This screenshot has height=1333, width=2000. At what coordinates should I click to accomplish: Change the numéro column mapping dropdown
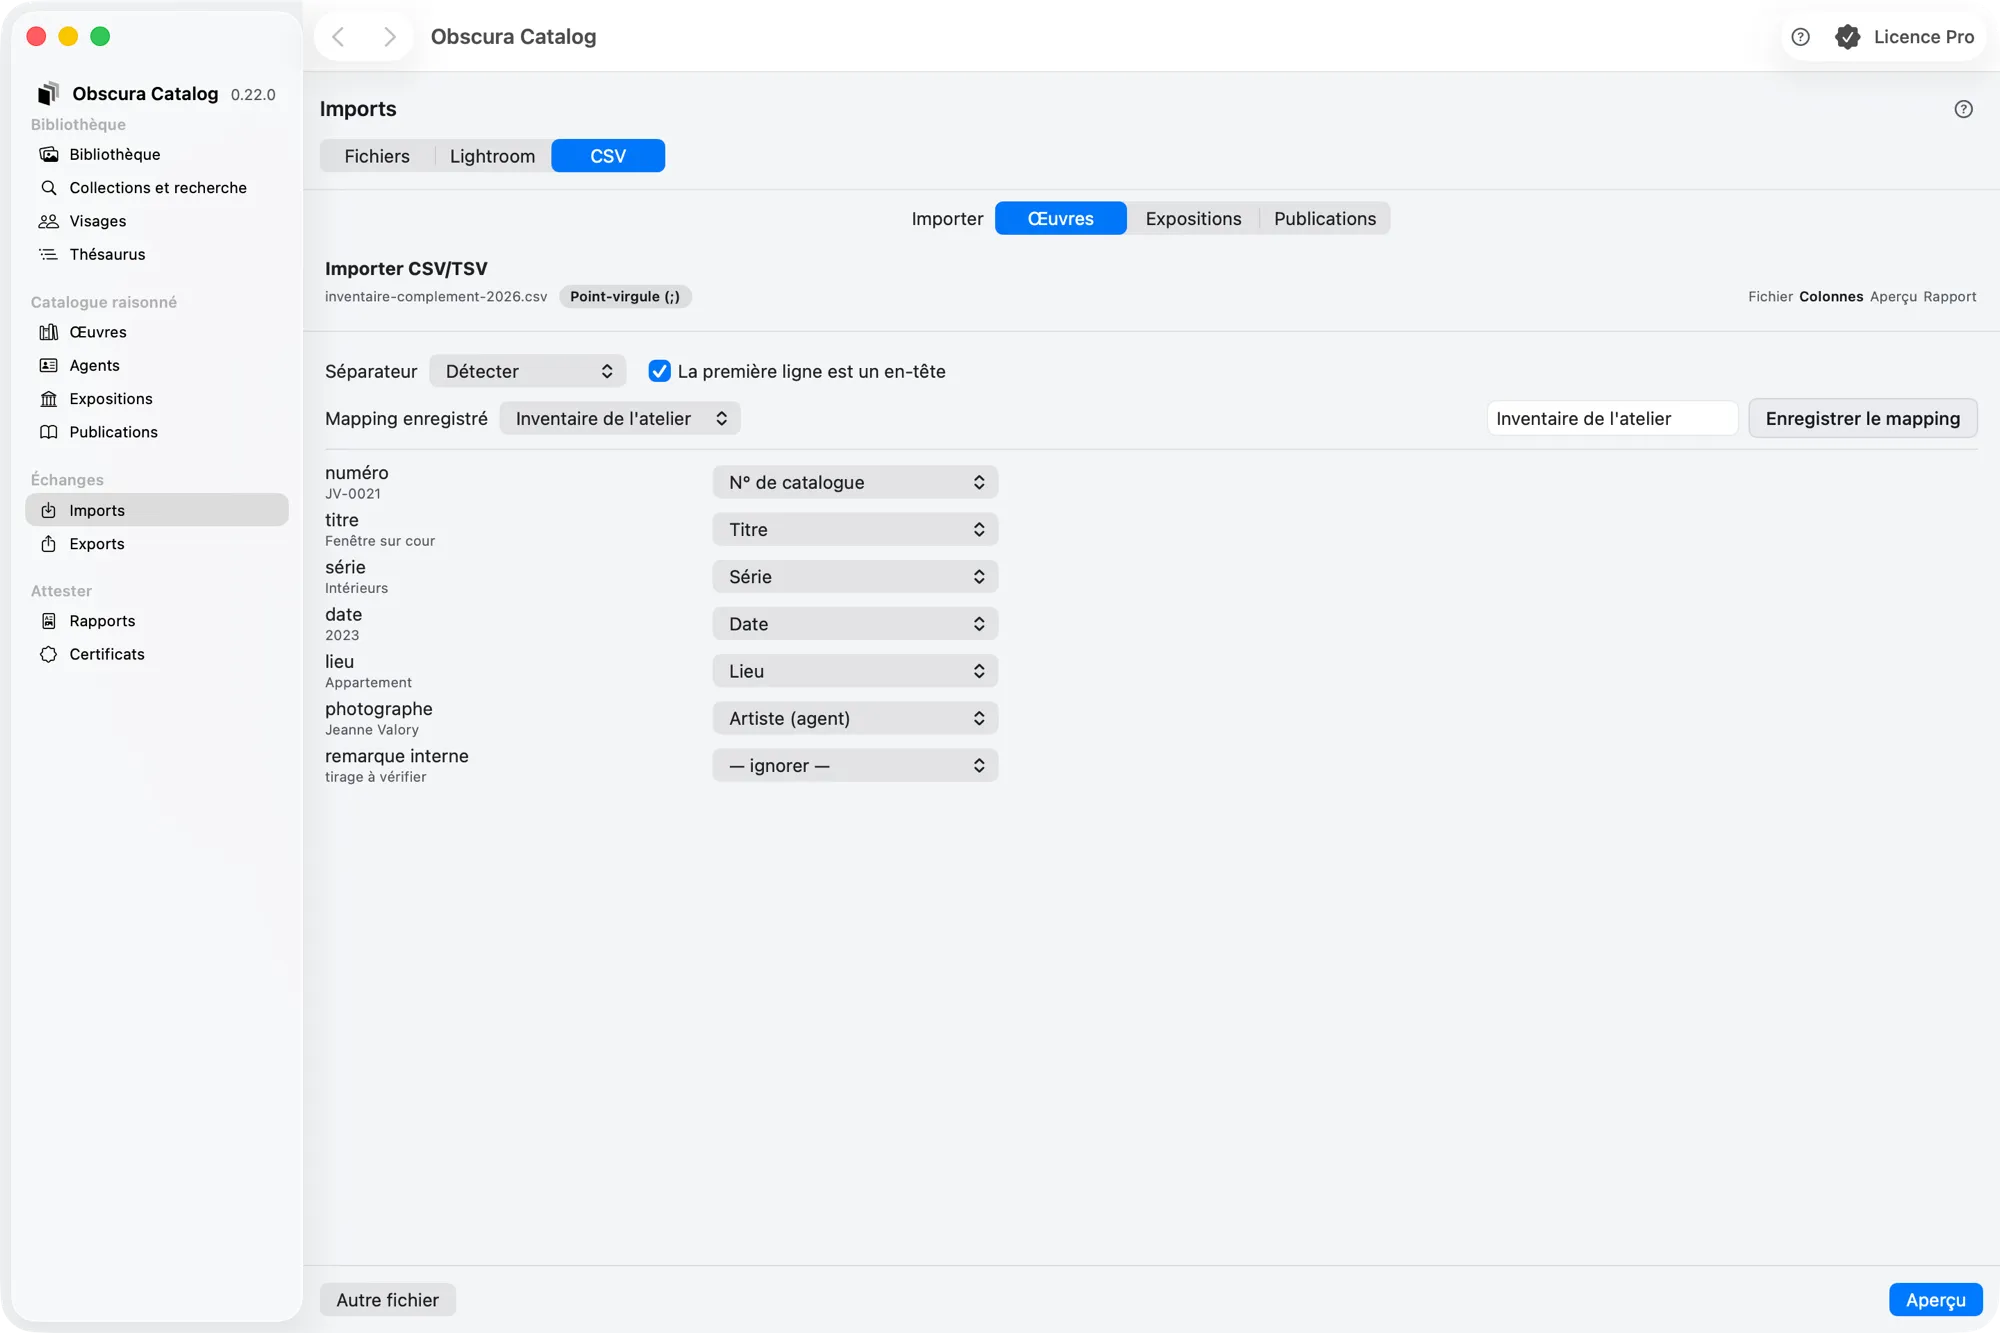pyautogui.click(x=855, y=482)
